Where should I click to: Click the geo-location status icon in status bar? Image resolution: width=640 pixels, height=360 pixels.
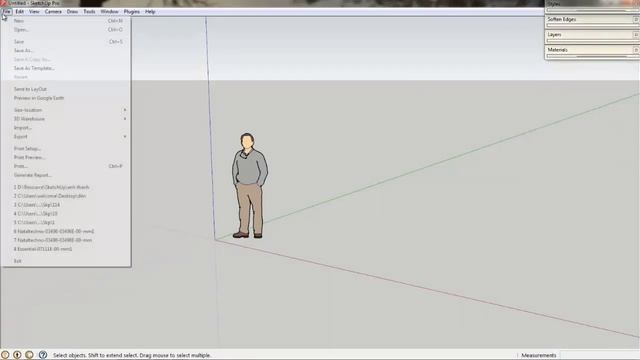[5, 355]
